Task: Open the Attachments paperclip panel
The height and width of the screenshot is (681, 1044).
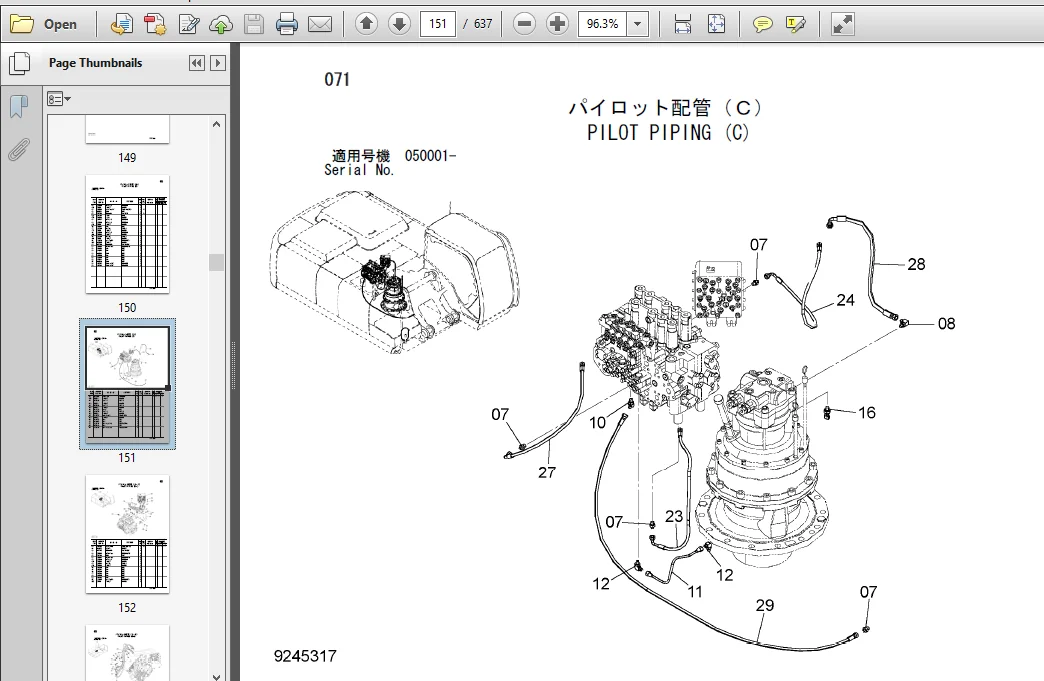Action: [x=19, y=150]
